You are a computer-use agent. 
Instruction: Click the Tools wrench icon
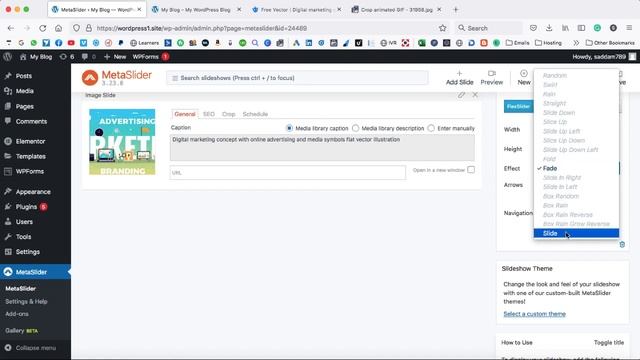click(8, 237)
